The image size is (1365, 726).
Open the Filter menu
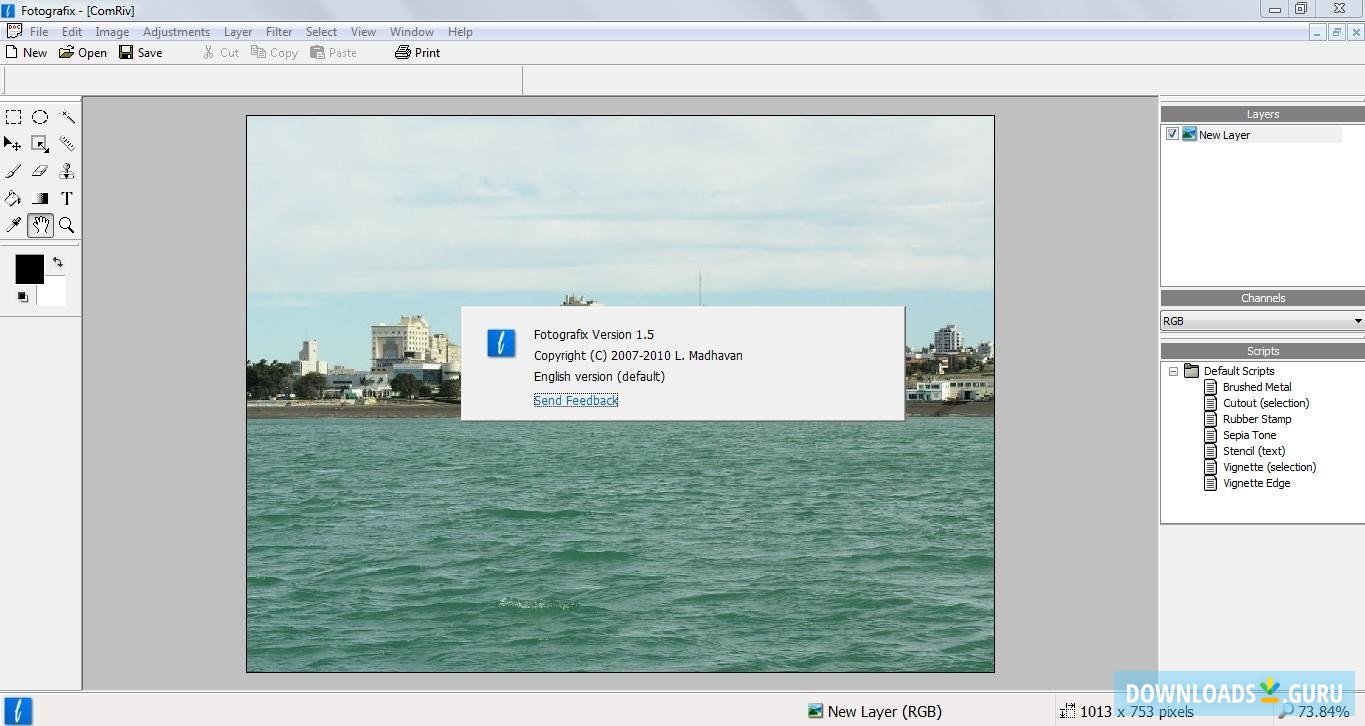(279, 32)
